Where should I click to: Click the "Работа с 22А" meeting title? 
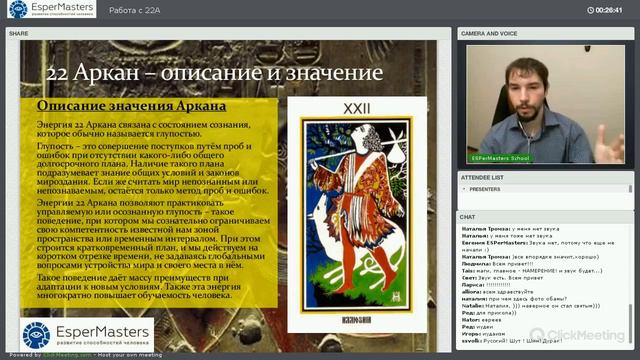pyautogui.click(x=135, y=11)
